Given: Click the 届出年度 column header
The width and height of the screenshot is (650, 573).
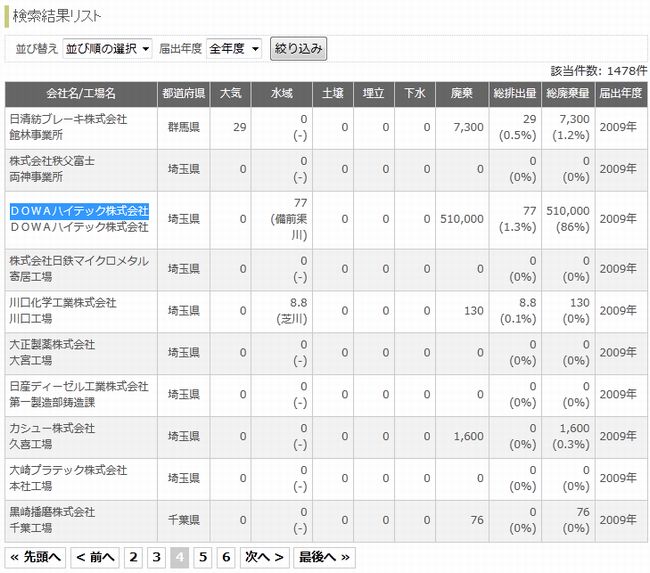Looking at the screenshot, I should coord(621,94).
